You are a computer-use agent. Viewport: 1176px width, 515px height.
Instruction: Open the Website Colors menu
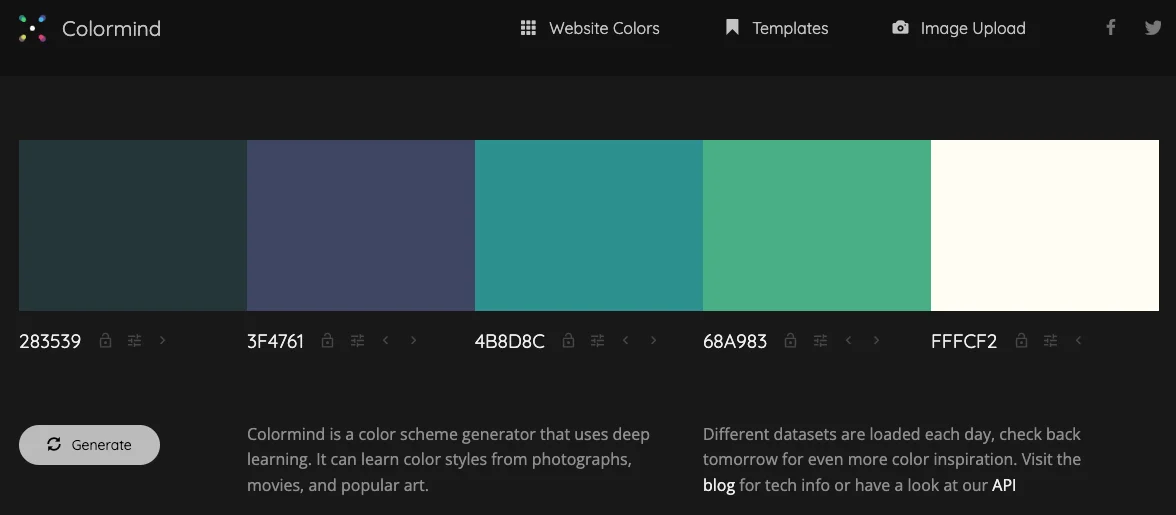pyautogui.click(x=590, y=28)
